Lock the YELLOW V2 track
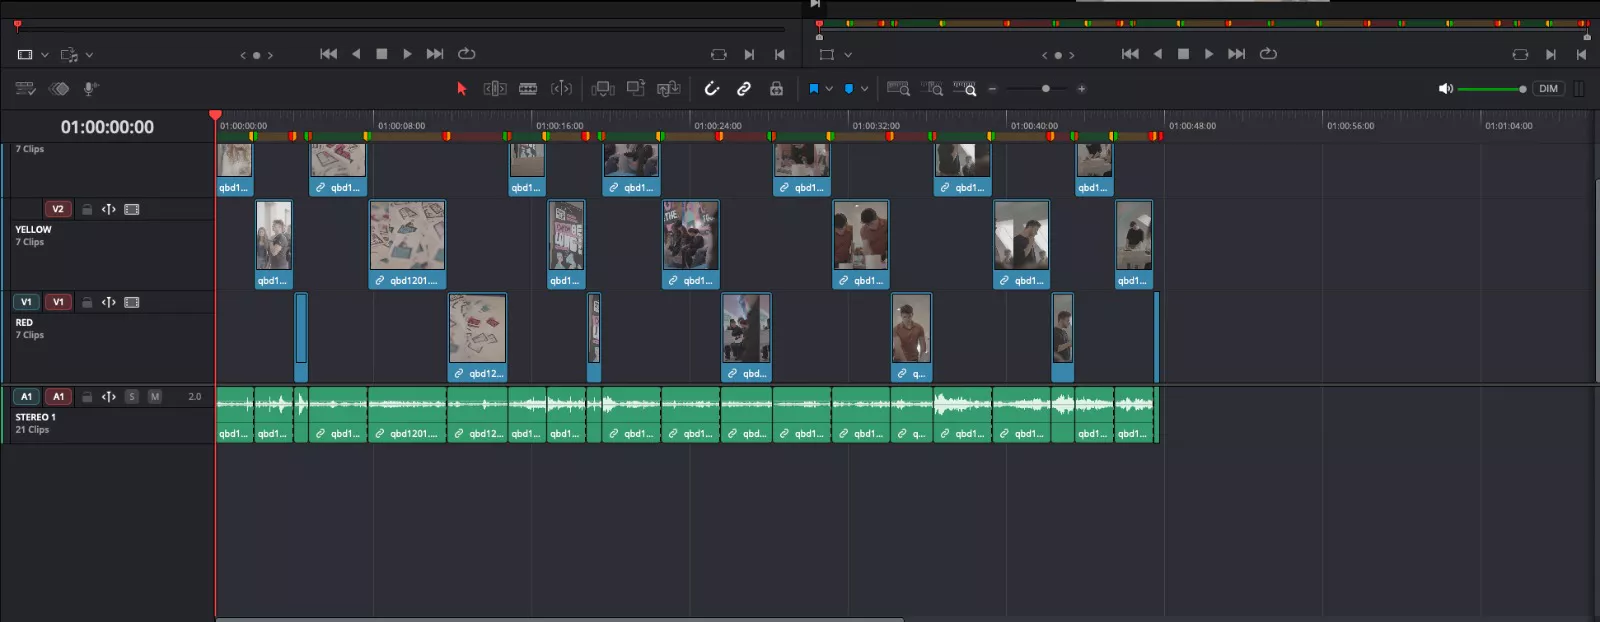The height and width of the screenshot is (622, 1600). point(87,210)
